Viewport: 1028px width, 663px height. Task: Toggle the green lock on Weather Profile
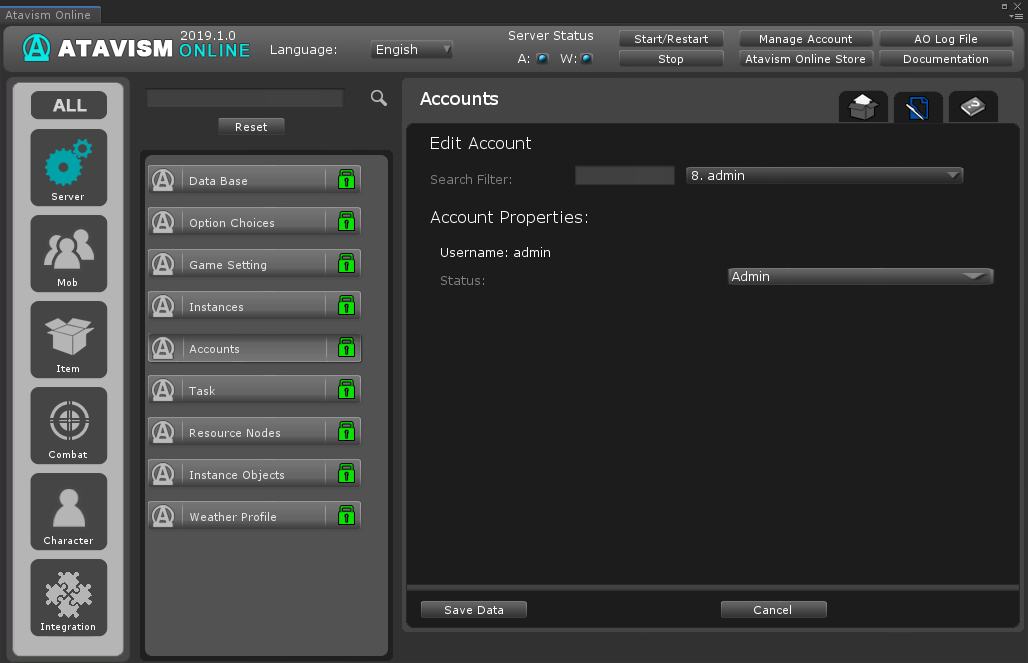click(x=346, y=516)
